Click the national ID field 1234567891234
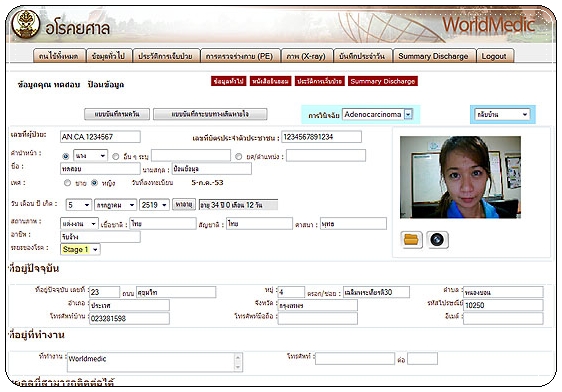562x392 pixels. pyautogui.click(x=322, y=137)
